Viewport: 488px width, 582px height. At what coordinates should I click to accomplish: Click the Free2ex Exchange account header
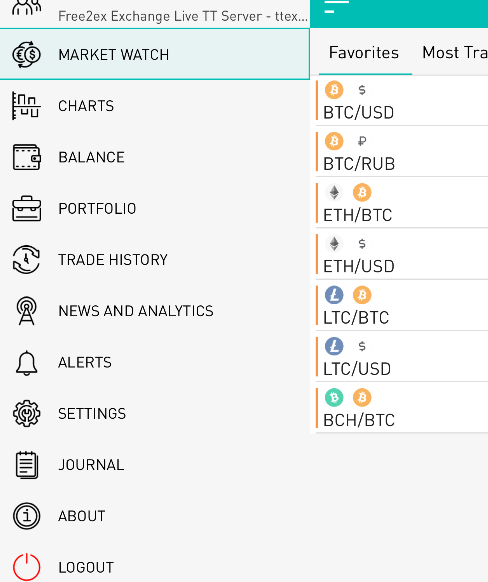coord(155,14)
